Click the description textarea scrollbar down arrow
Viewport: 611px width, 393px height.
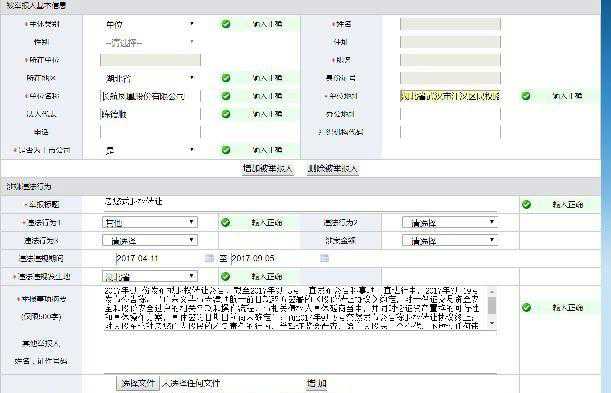coord(492,323)
